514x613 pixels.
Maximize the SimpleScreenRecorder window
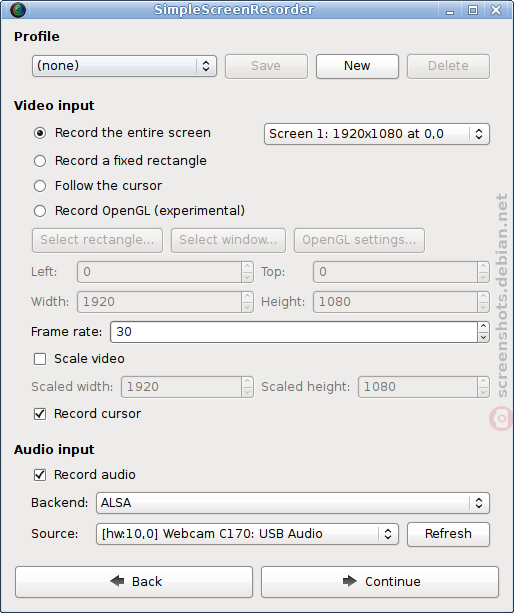pyautogui.click(x=473, y=10)
